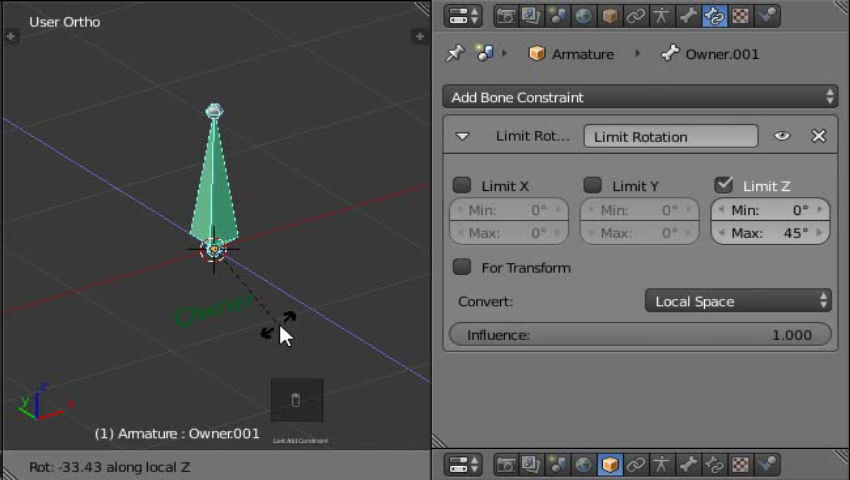The width and height of the screenshot is (850, 480).
Task: Open Bone tab in top properties header
Action: pos(688,16)
